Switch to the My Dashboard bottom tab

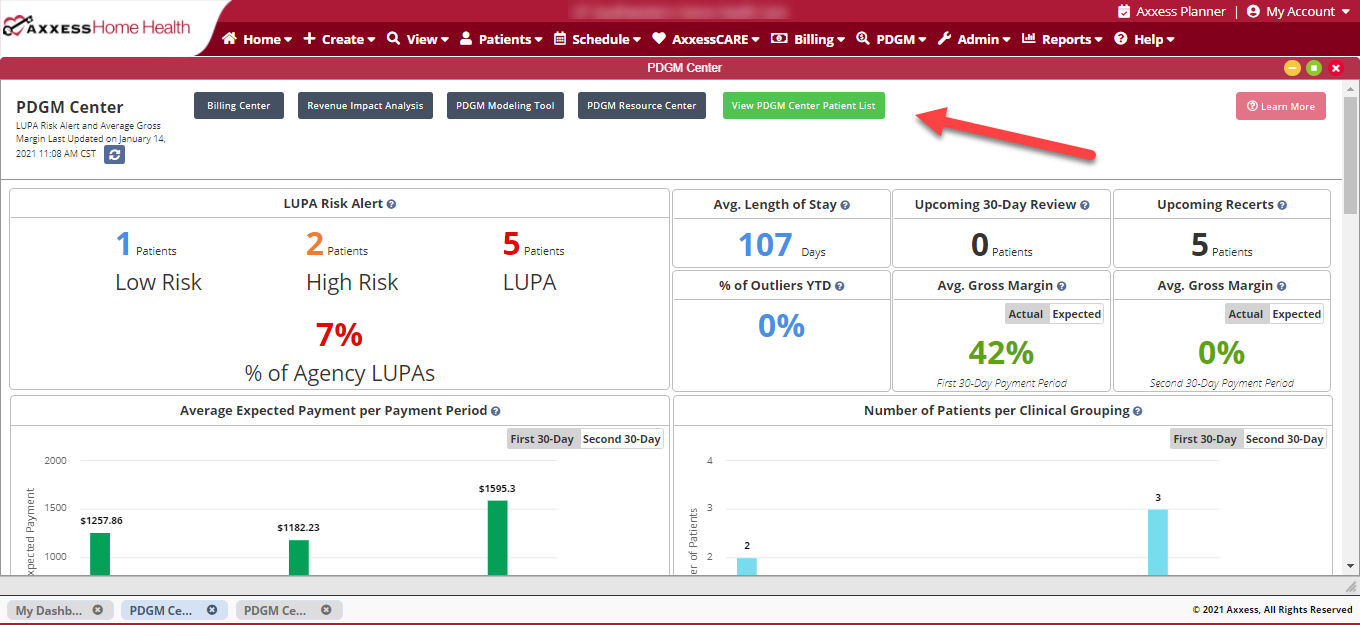(49, 610)
